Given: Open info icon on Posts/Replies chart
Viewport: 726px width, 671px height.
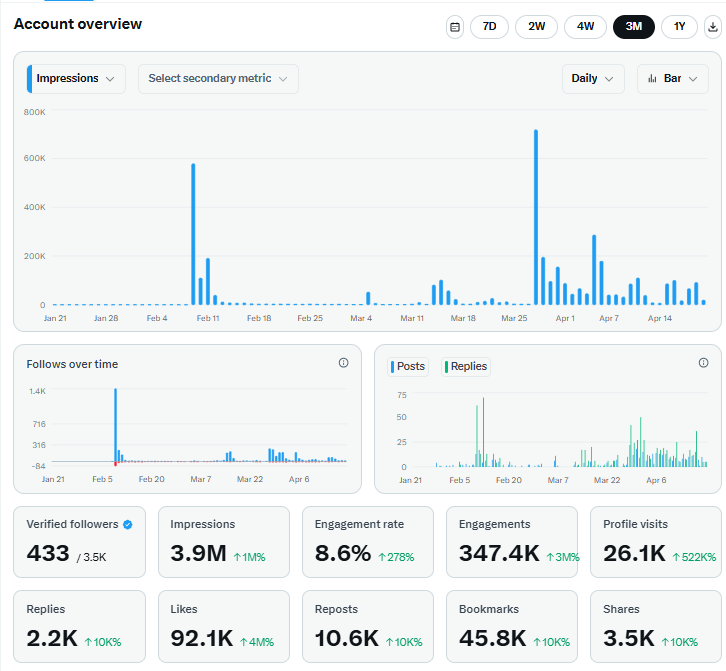Looking at the screenshot, I should (x=703, y=363).
